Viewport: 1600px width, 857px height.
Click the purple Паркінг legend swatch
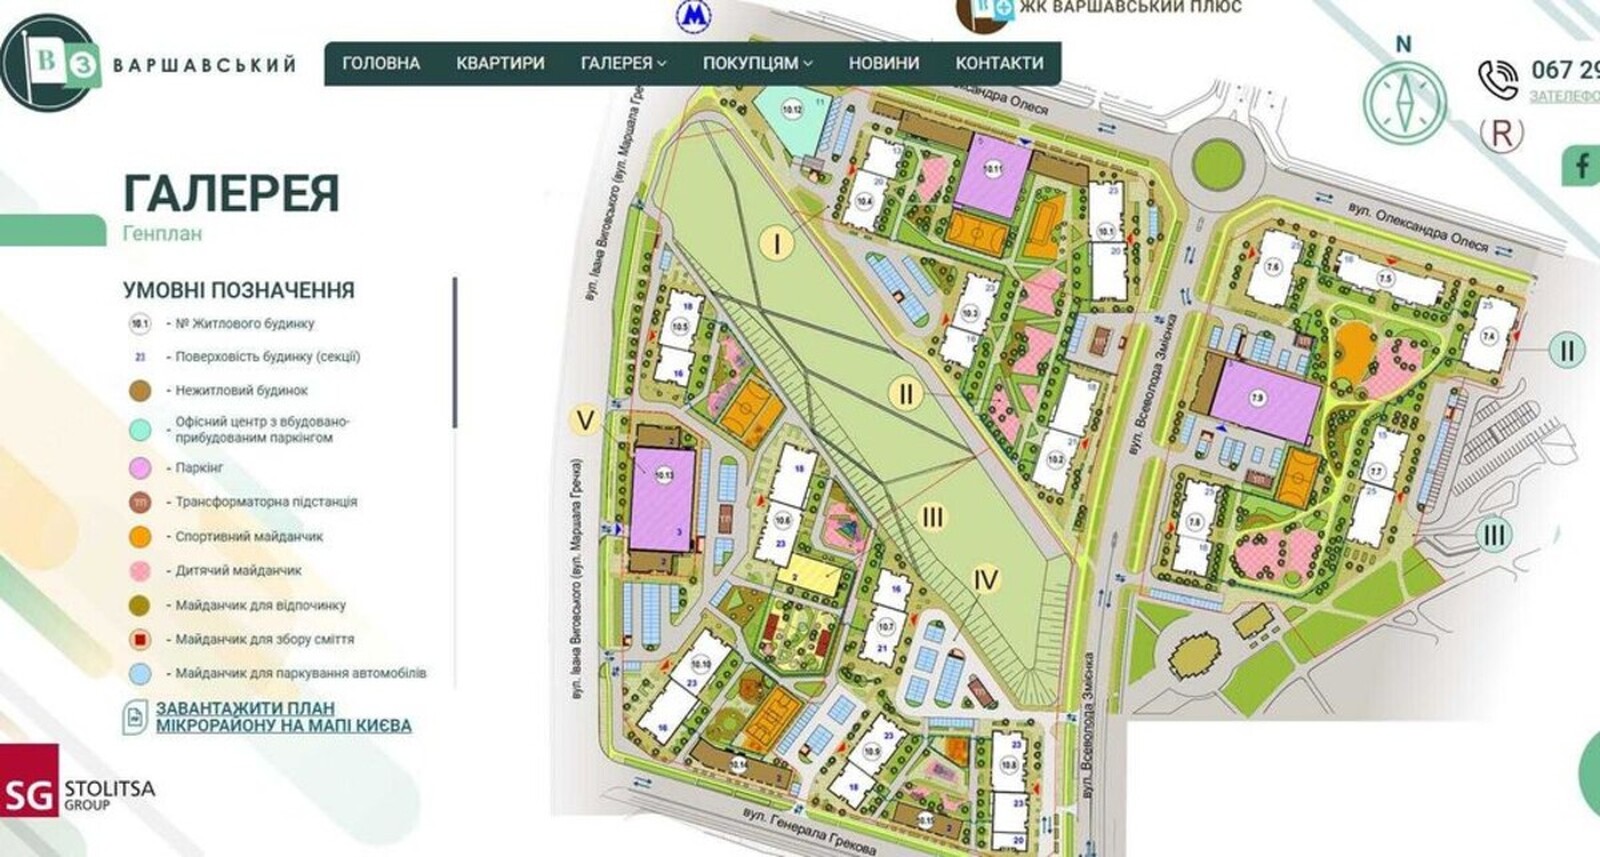(140, 468)
